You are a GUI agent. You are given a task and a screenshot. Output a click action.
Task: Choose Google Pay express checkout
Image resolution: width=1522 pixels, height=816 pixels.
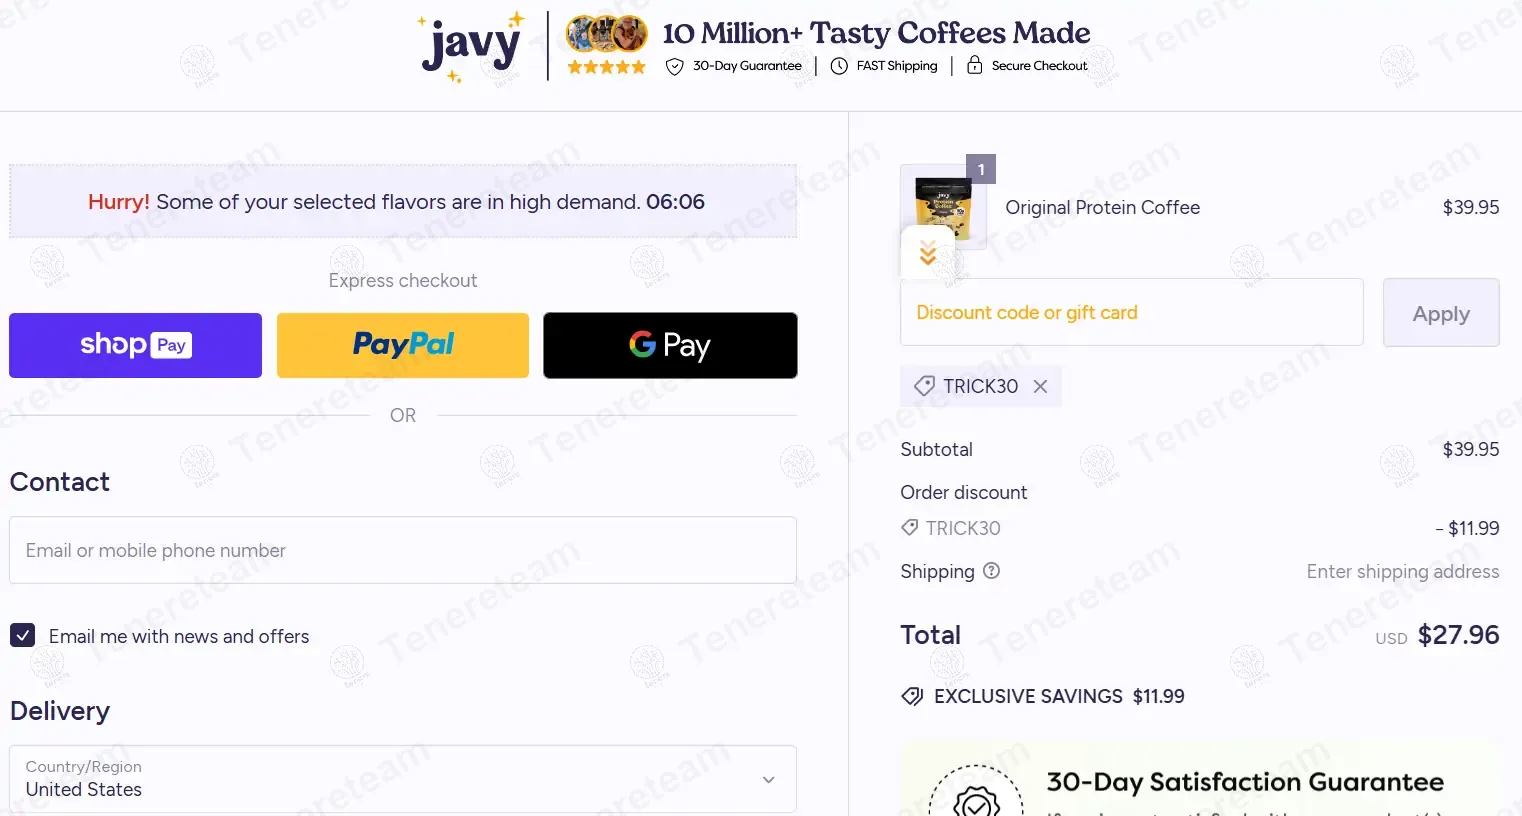click(x=670, y=345)
